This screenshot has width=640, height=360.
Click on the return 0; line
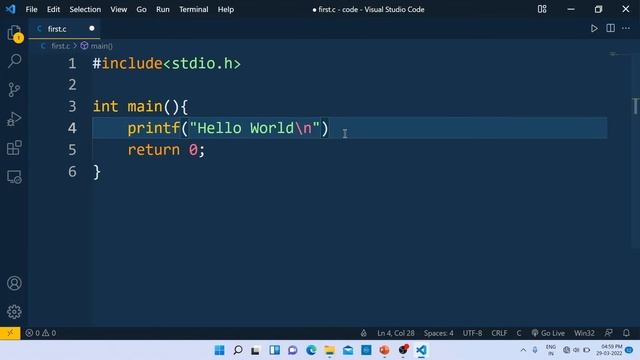[x=166, y=149]
